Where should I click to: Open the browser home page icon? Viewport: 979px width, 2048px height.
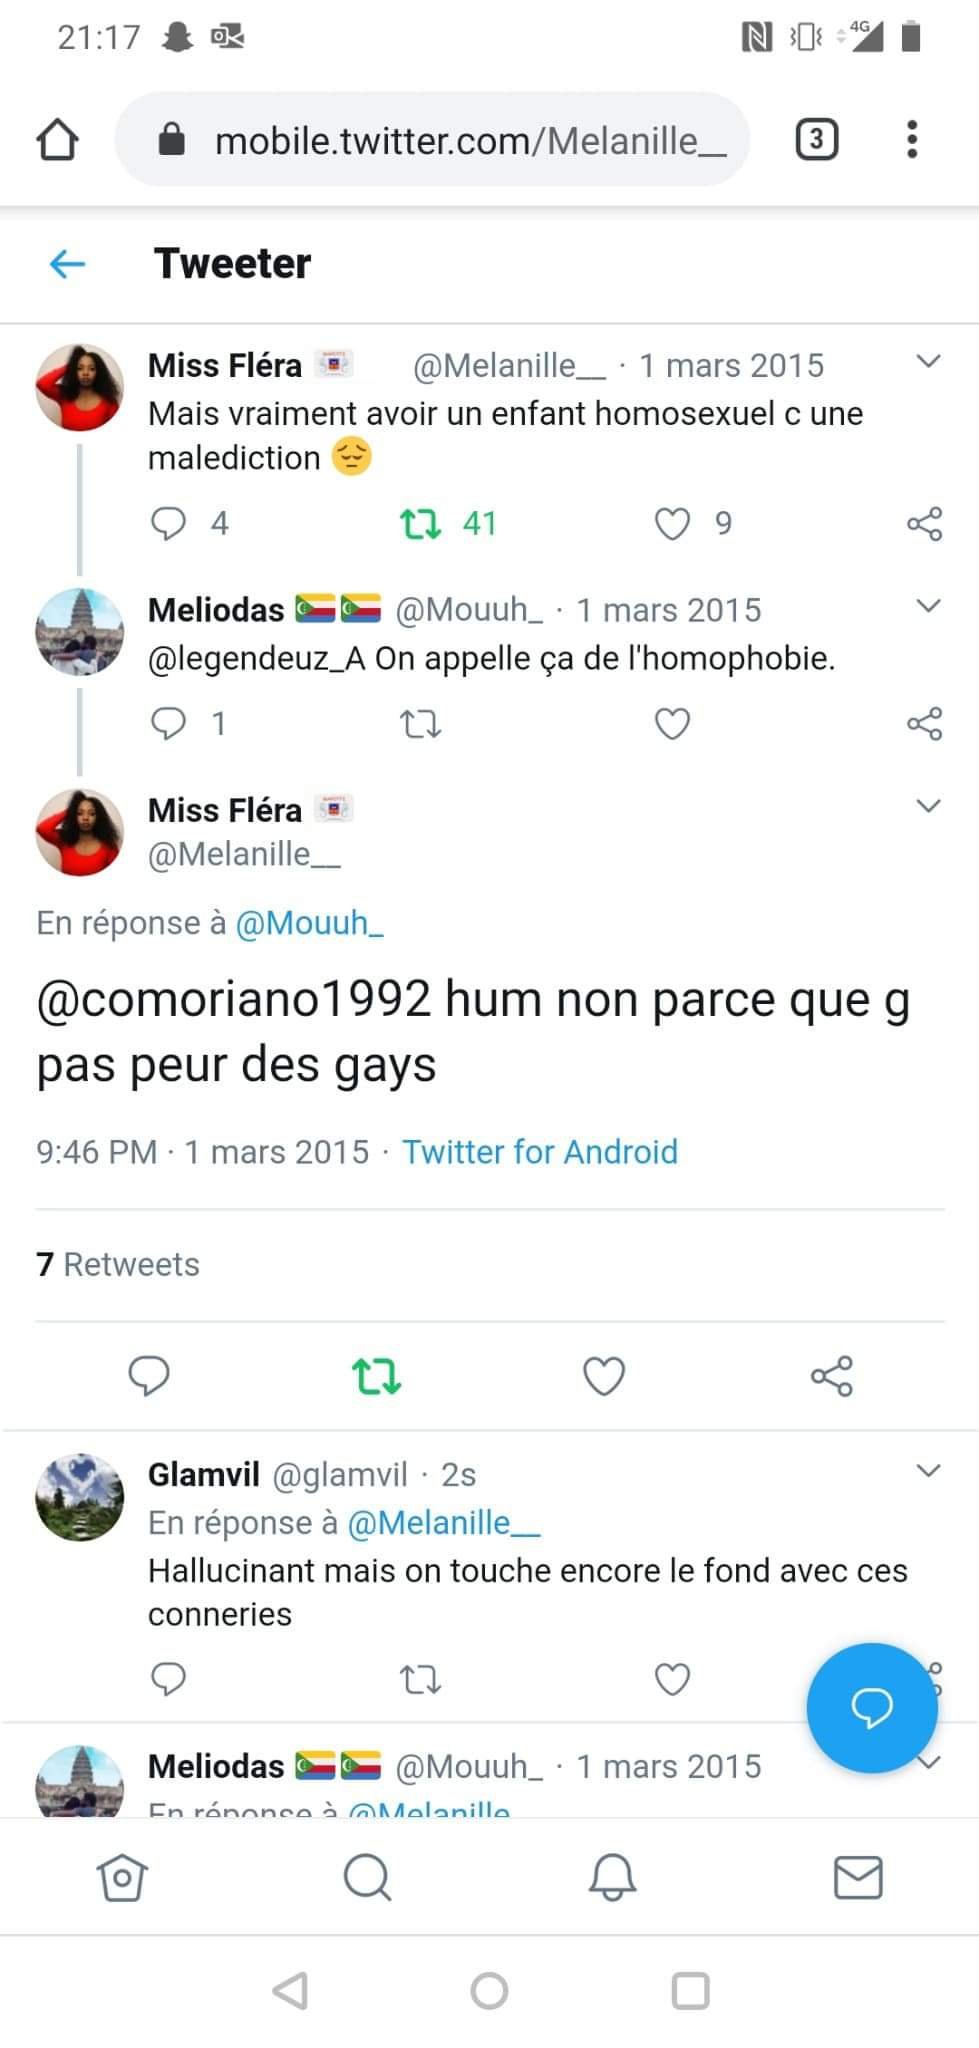click(57, 140)
